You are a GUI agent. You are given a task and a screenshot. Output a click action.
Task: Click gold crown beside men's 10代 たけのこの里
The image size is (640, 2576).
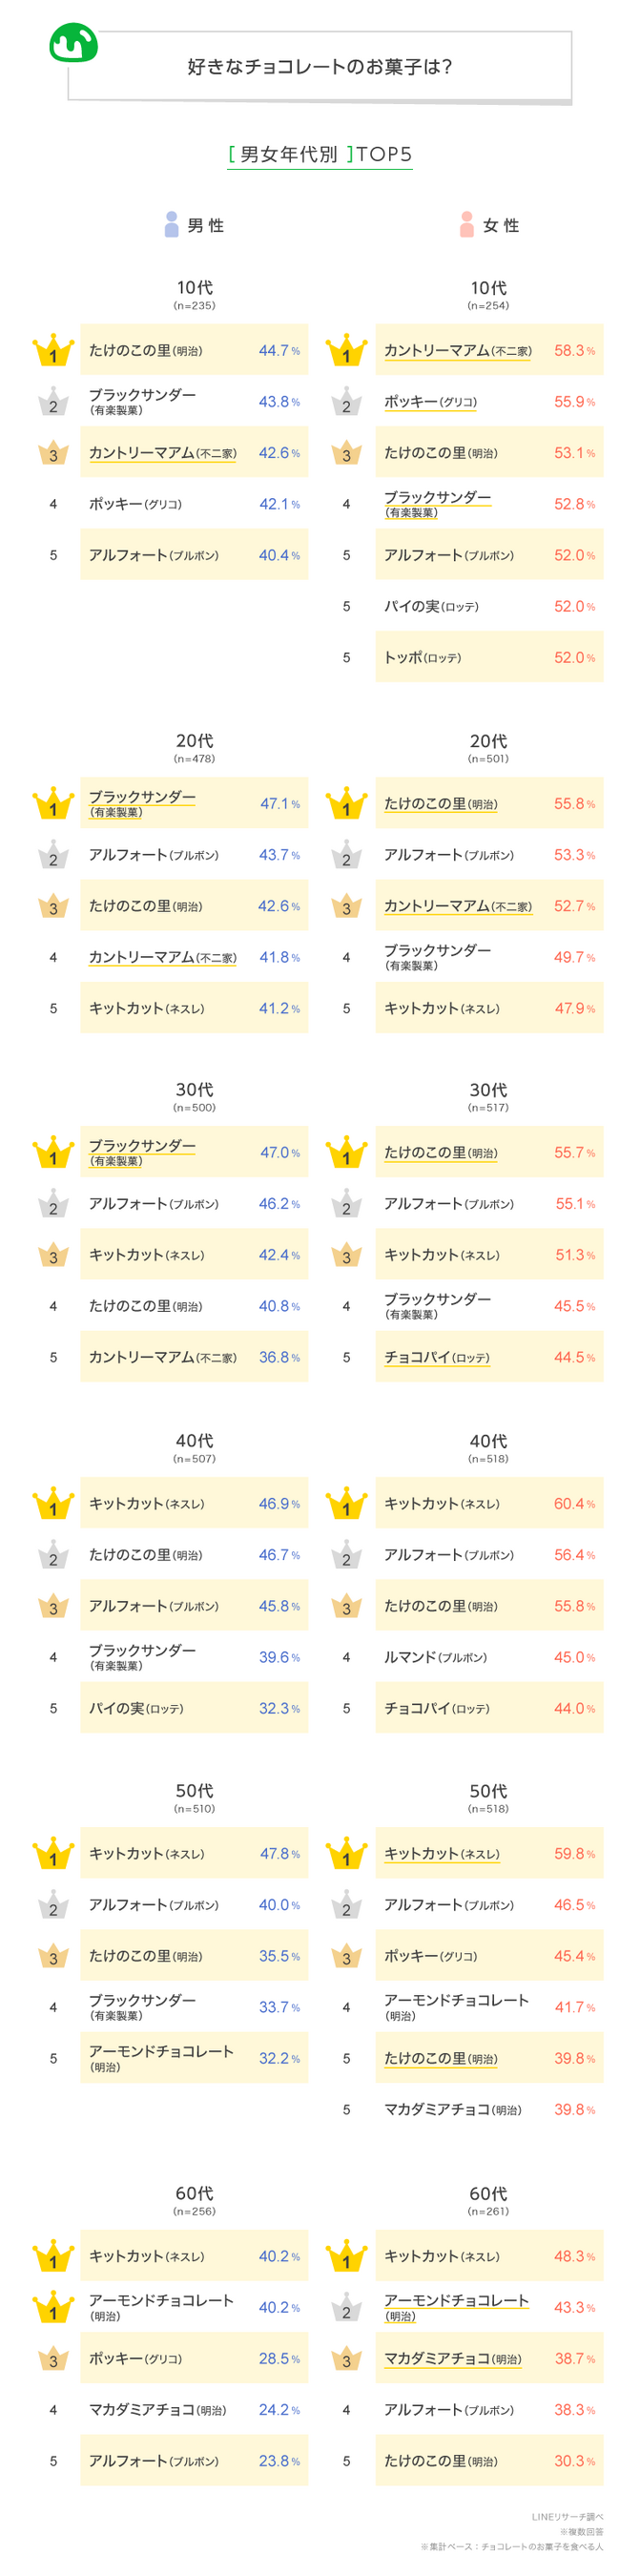pos(53,351)
